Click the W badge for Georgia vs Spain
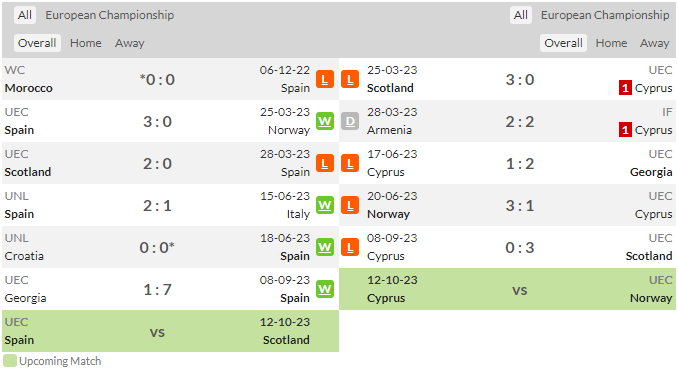Image resolution: width=678 pixels, height=378 pixels. [x=325, y=289]
